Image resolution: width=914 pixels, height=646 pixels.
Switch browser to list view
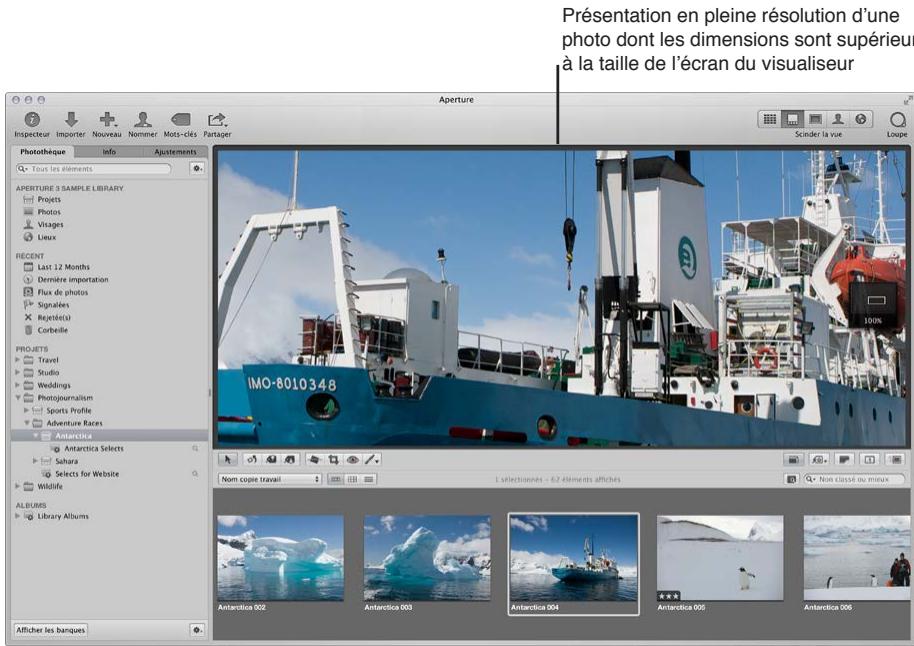368,479
